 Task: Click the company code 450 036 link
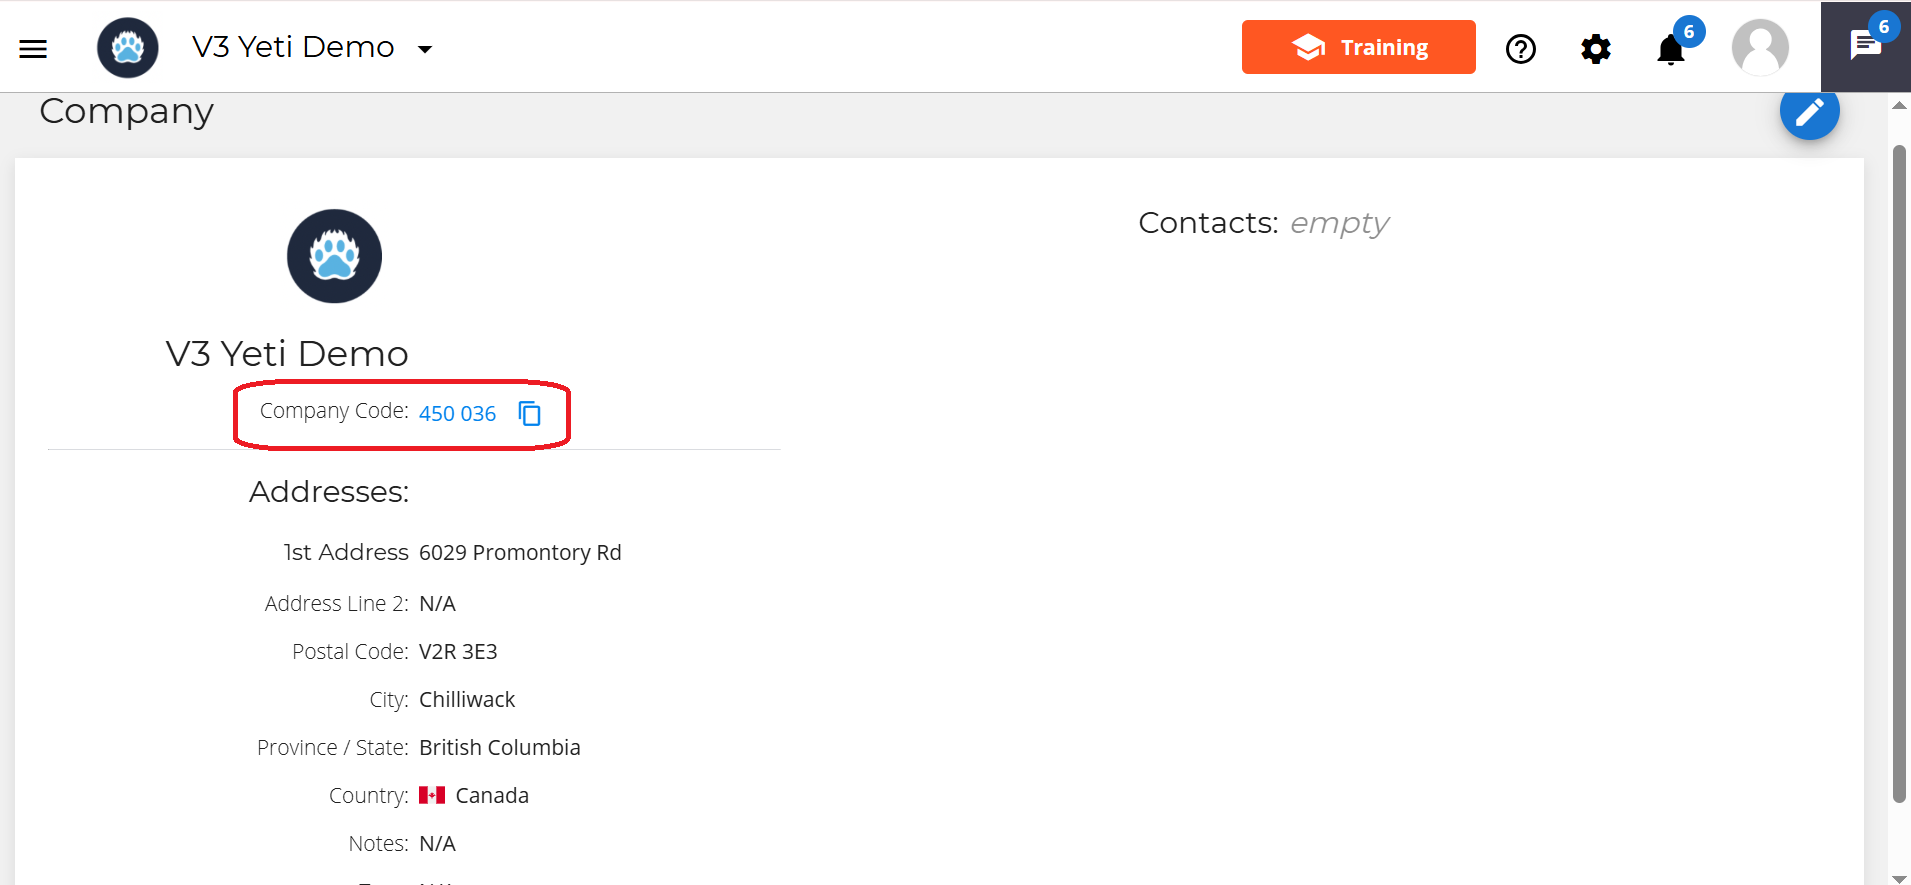tap(457, 414)
